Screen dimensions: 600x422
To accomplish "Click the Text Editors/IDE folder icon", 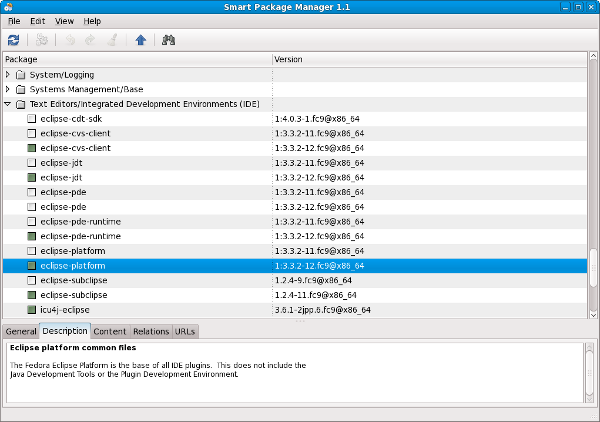I will point(21,104).
